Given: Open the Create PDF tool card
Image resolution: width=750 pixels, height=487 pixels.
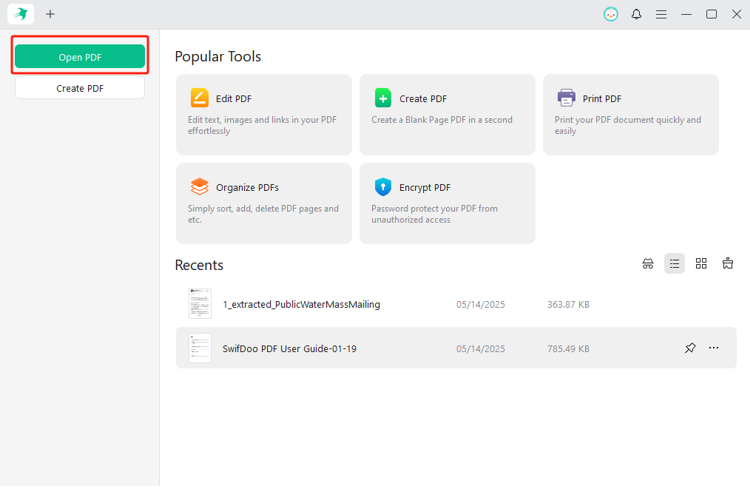Looking at the screenshot, I should pos(447,114).
